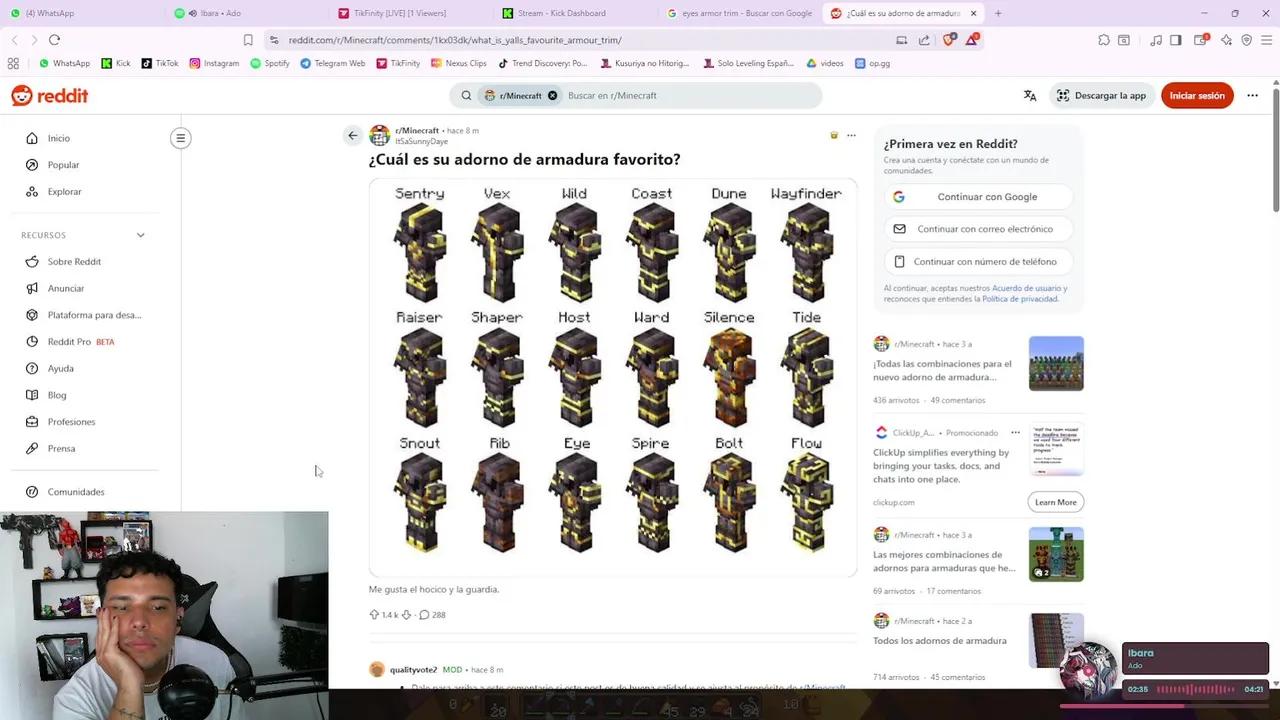1280x720 pixels.
Task: Open the 288 comments icon
Action: (x=432, y=615)
